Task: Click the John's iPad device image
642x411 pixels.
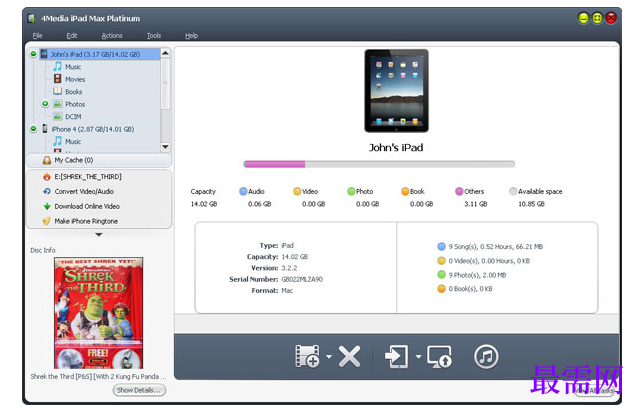Action: [x=396, y=91]
